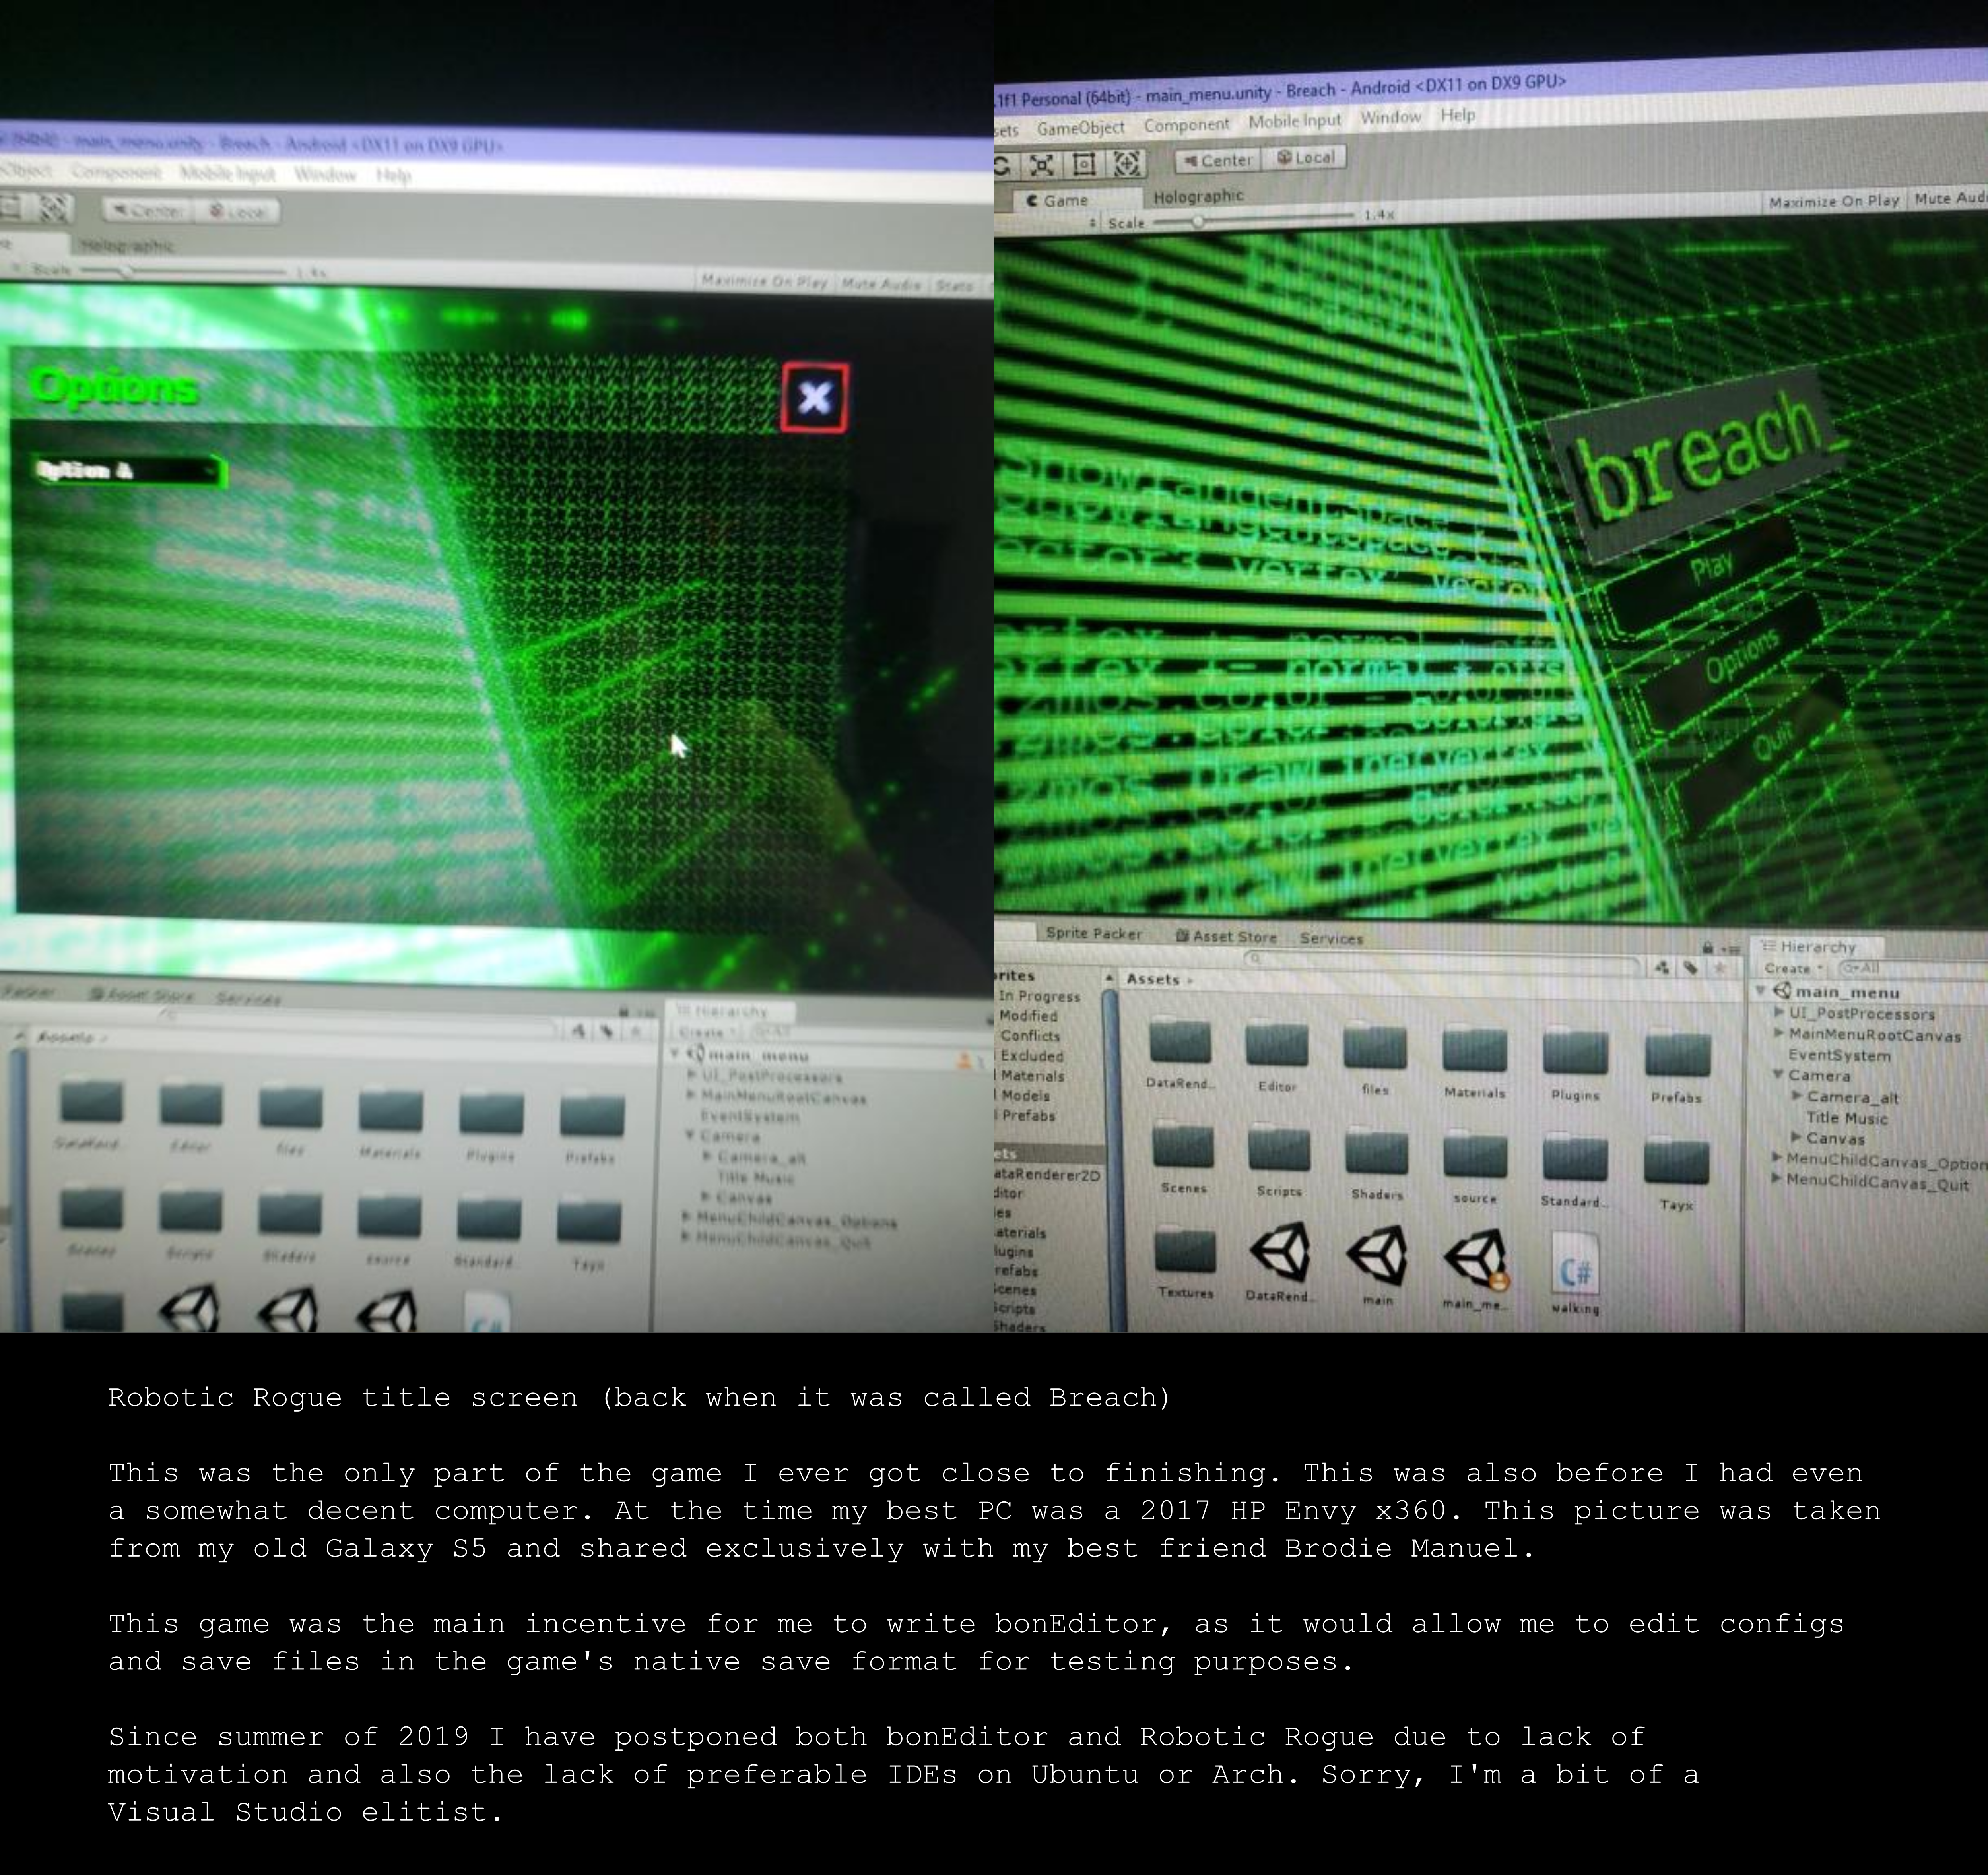
Task: Expand MainMenuRootCanvas in Hierarchy
Action: (1779, 1034)
